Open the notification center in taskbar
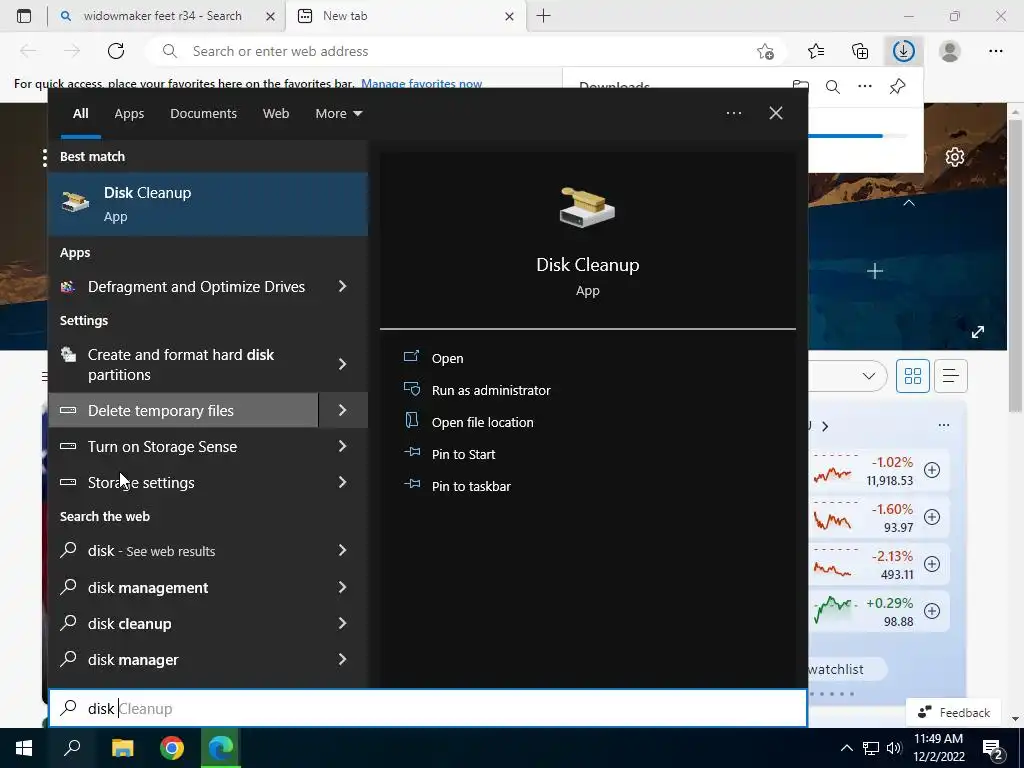The height and width of the screenshot is (768, 1024). tap(993, 749)
